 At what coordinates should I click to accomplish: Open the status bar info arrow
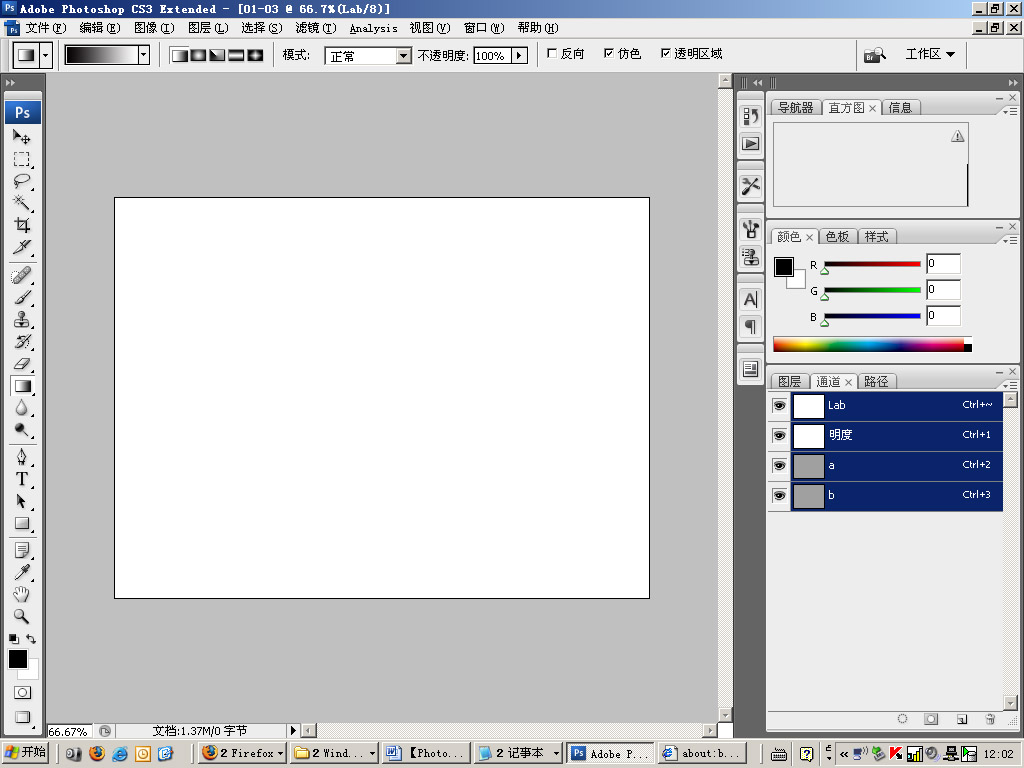(x=293, y=731)
